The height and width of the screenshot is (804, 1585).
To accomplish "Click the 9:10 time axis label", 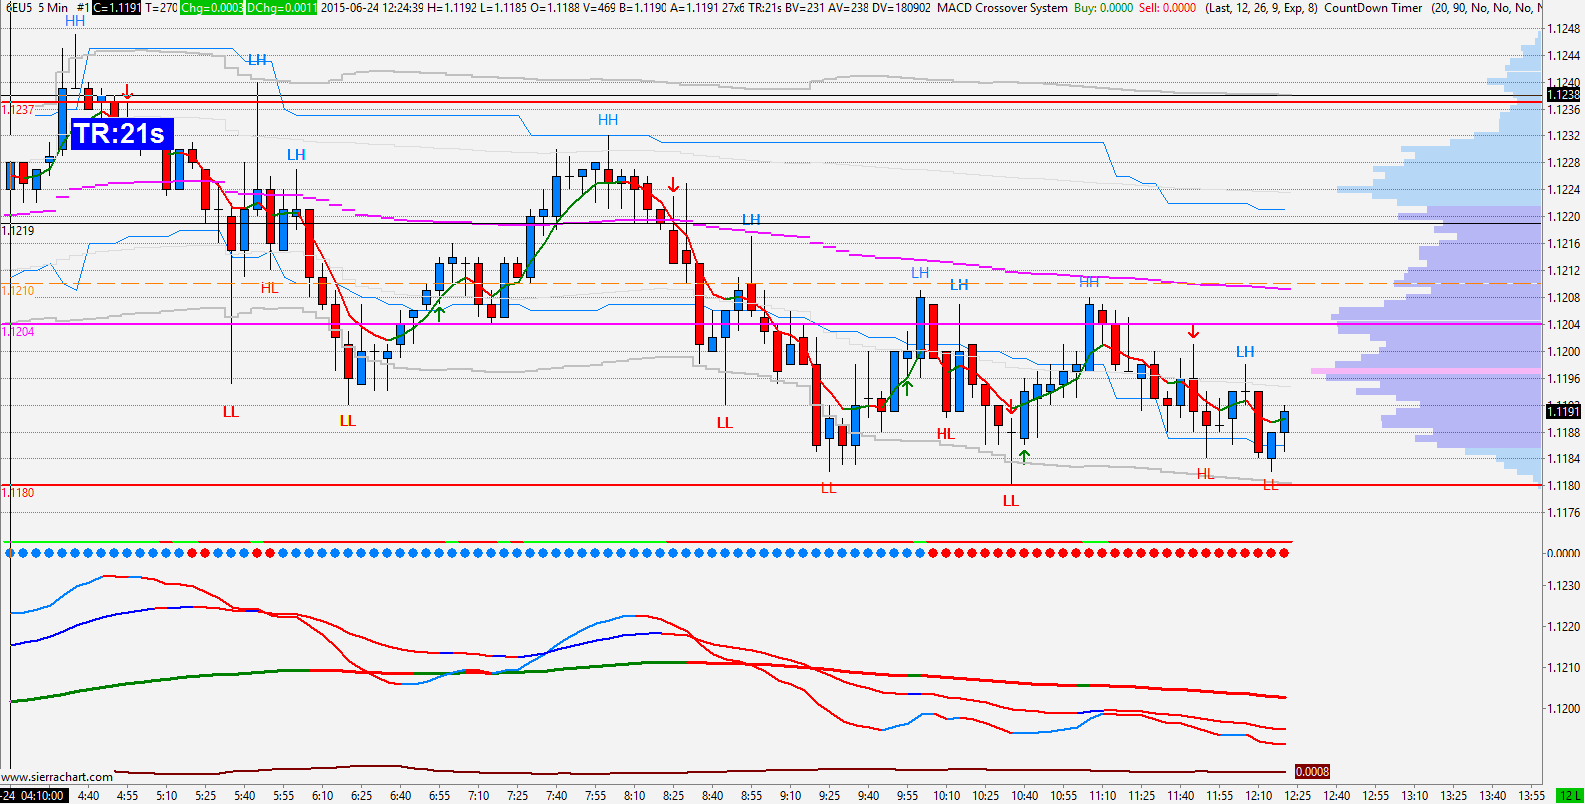I will [790, 796].
